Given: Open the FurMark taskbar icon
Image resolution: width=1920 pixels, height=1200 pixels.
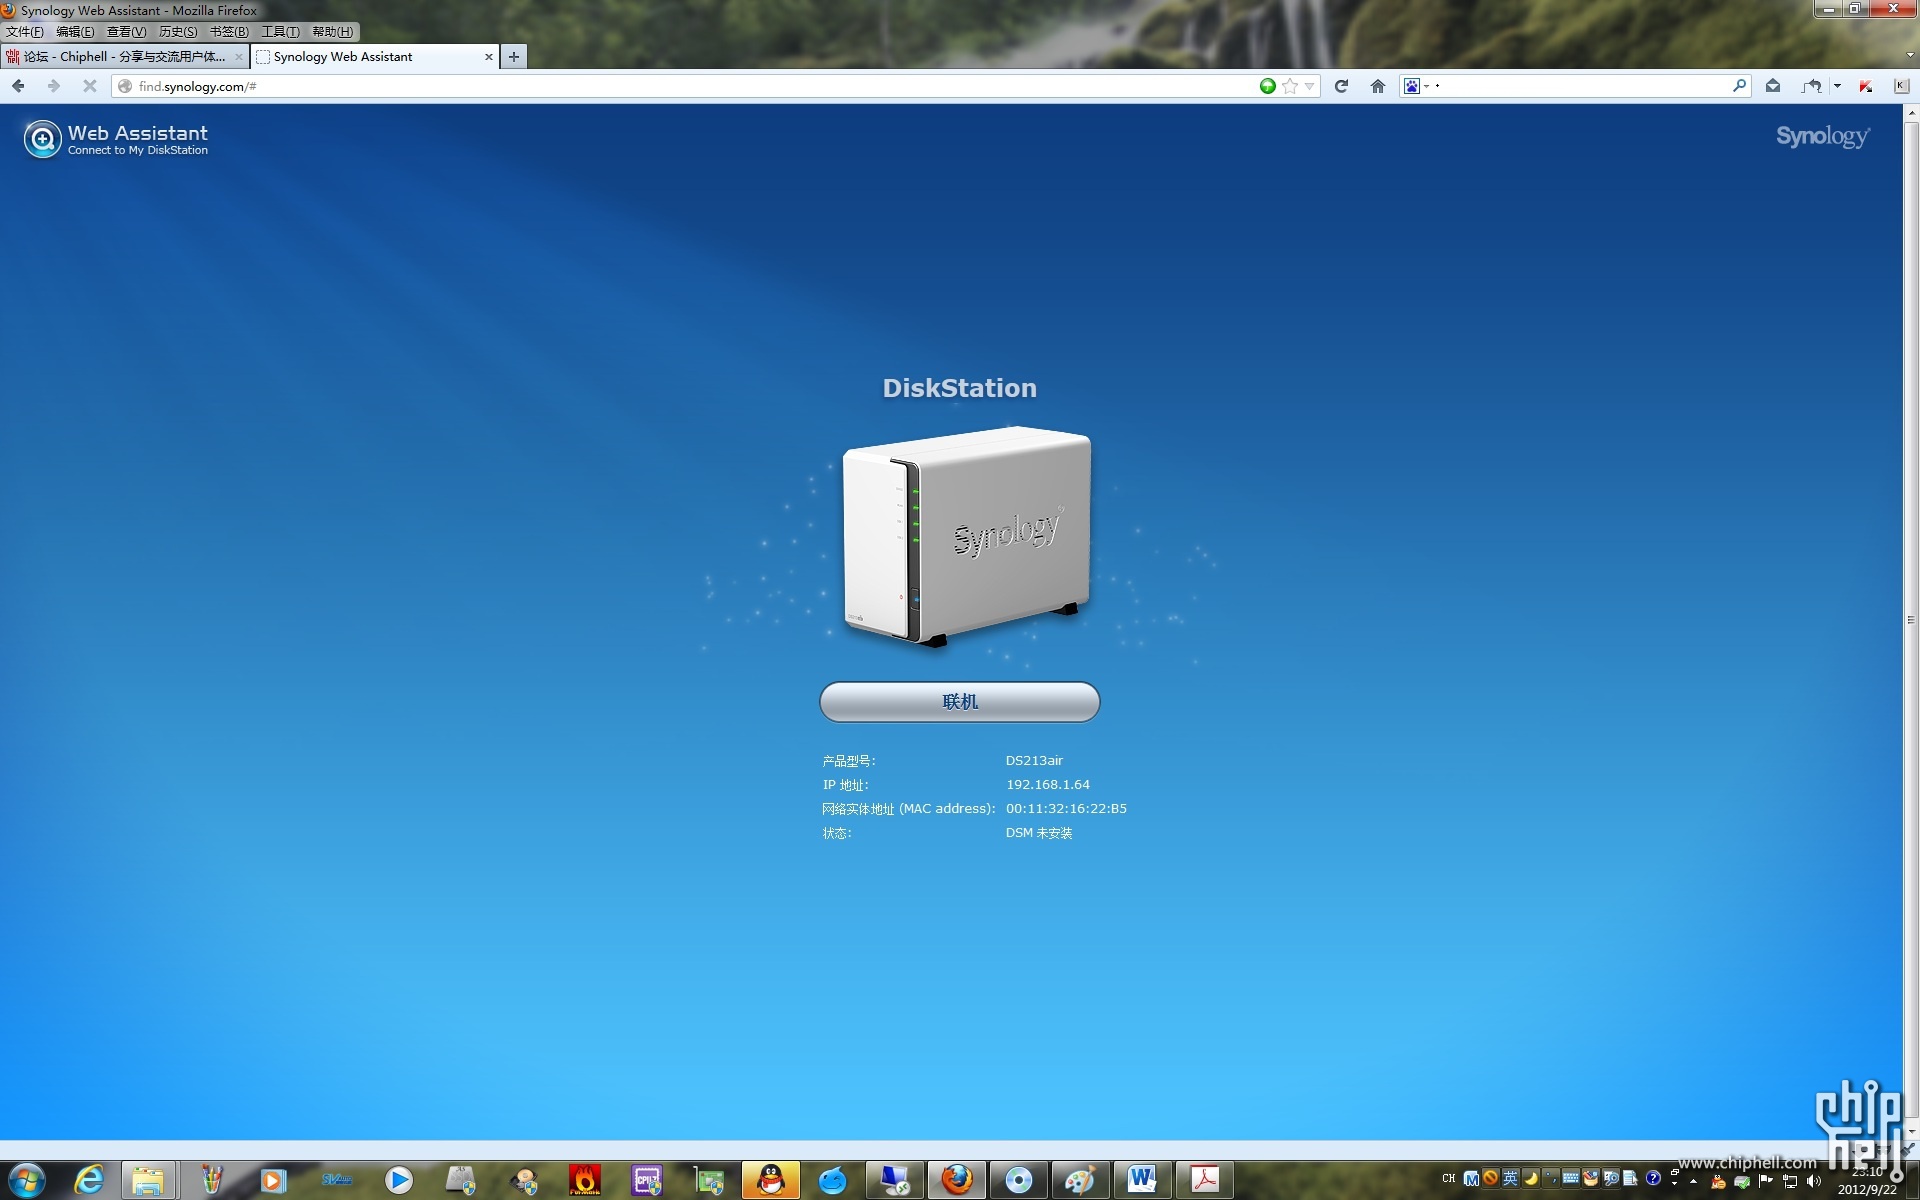Looking at the screenshot, I should 585,1180.
